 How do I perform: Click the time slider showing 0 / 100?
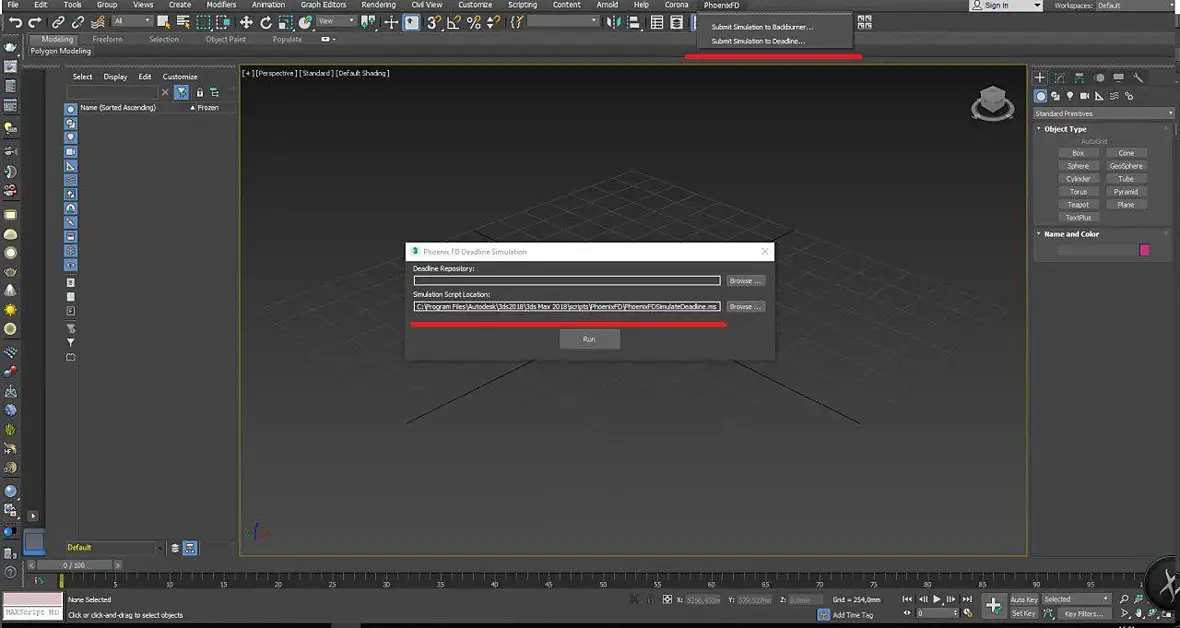75,565
